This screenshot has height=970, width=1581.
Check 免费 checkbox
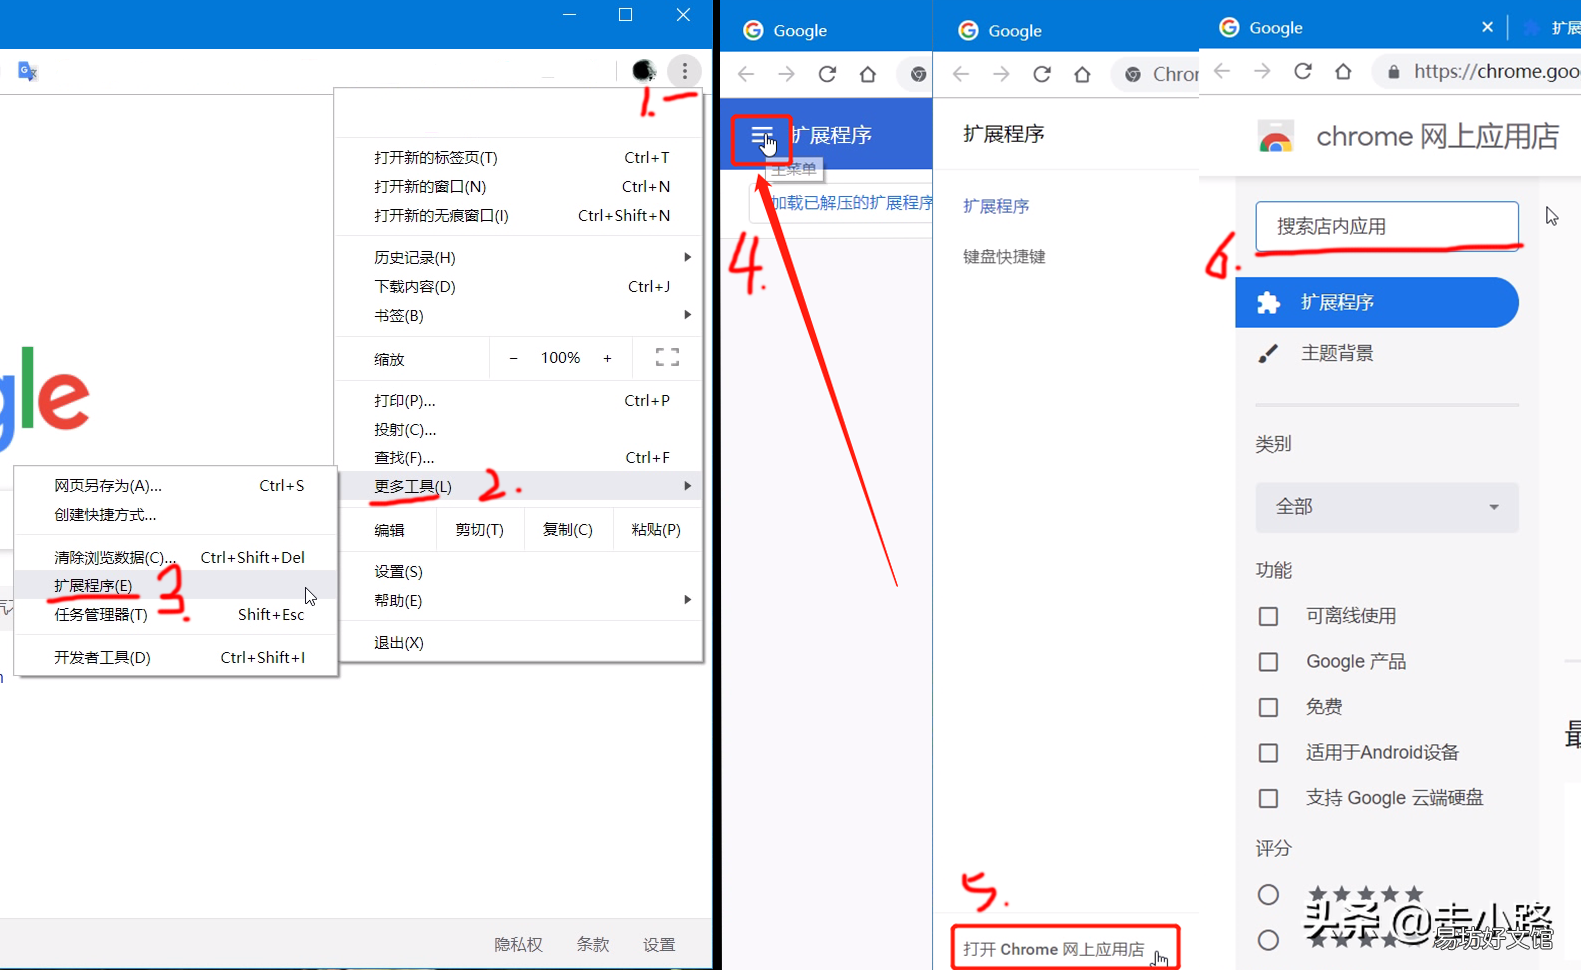[x=1268, y=707]
